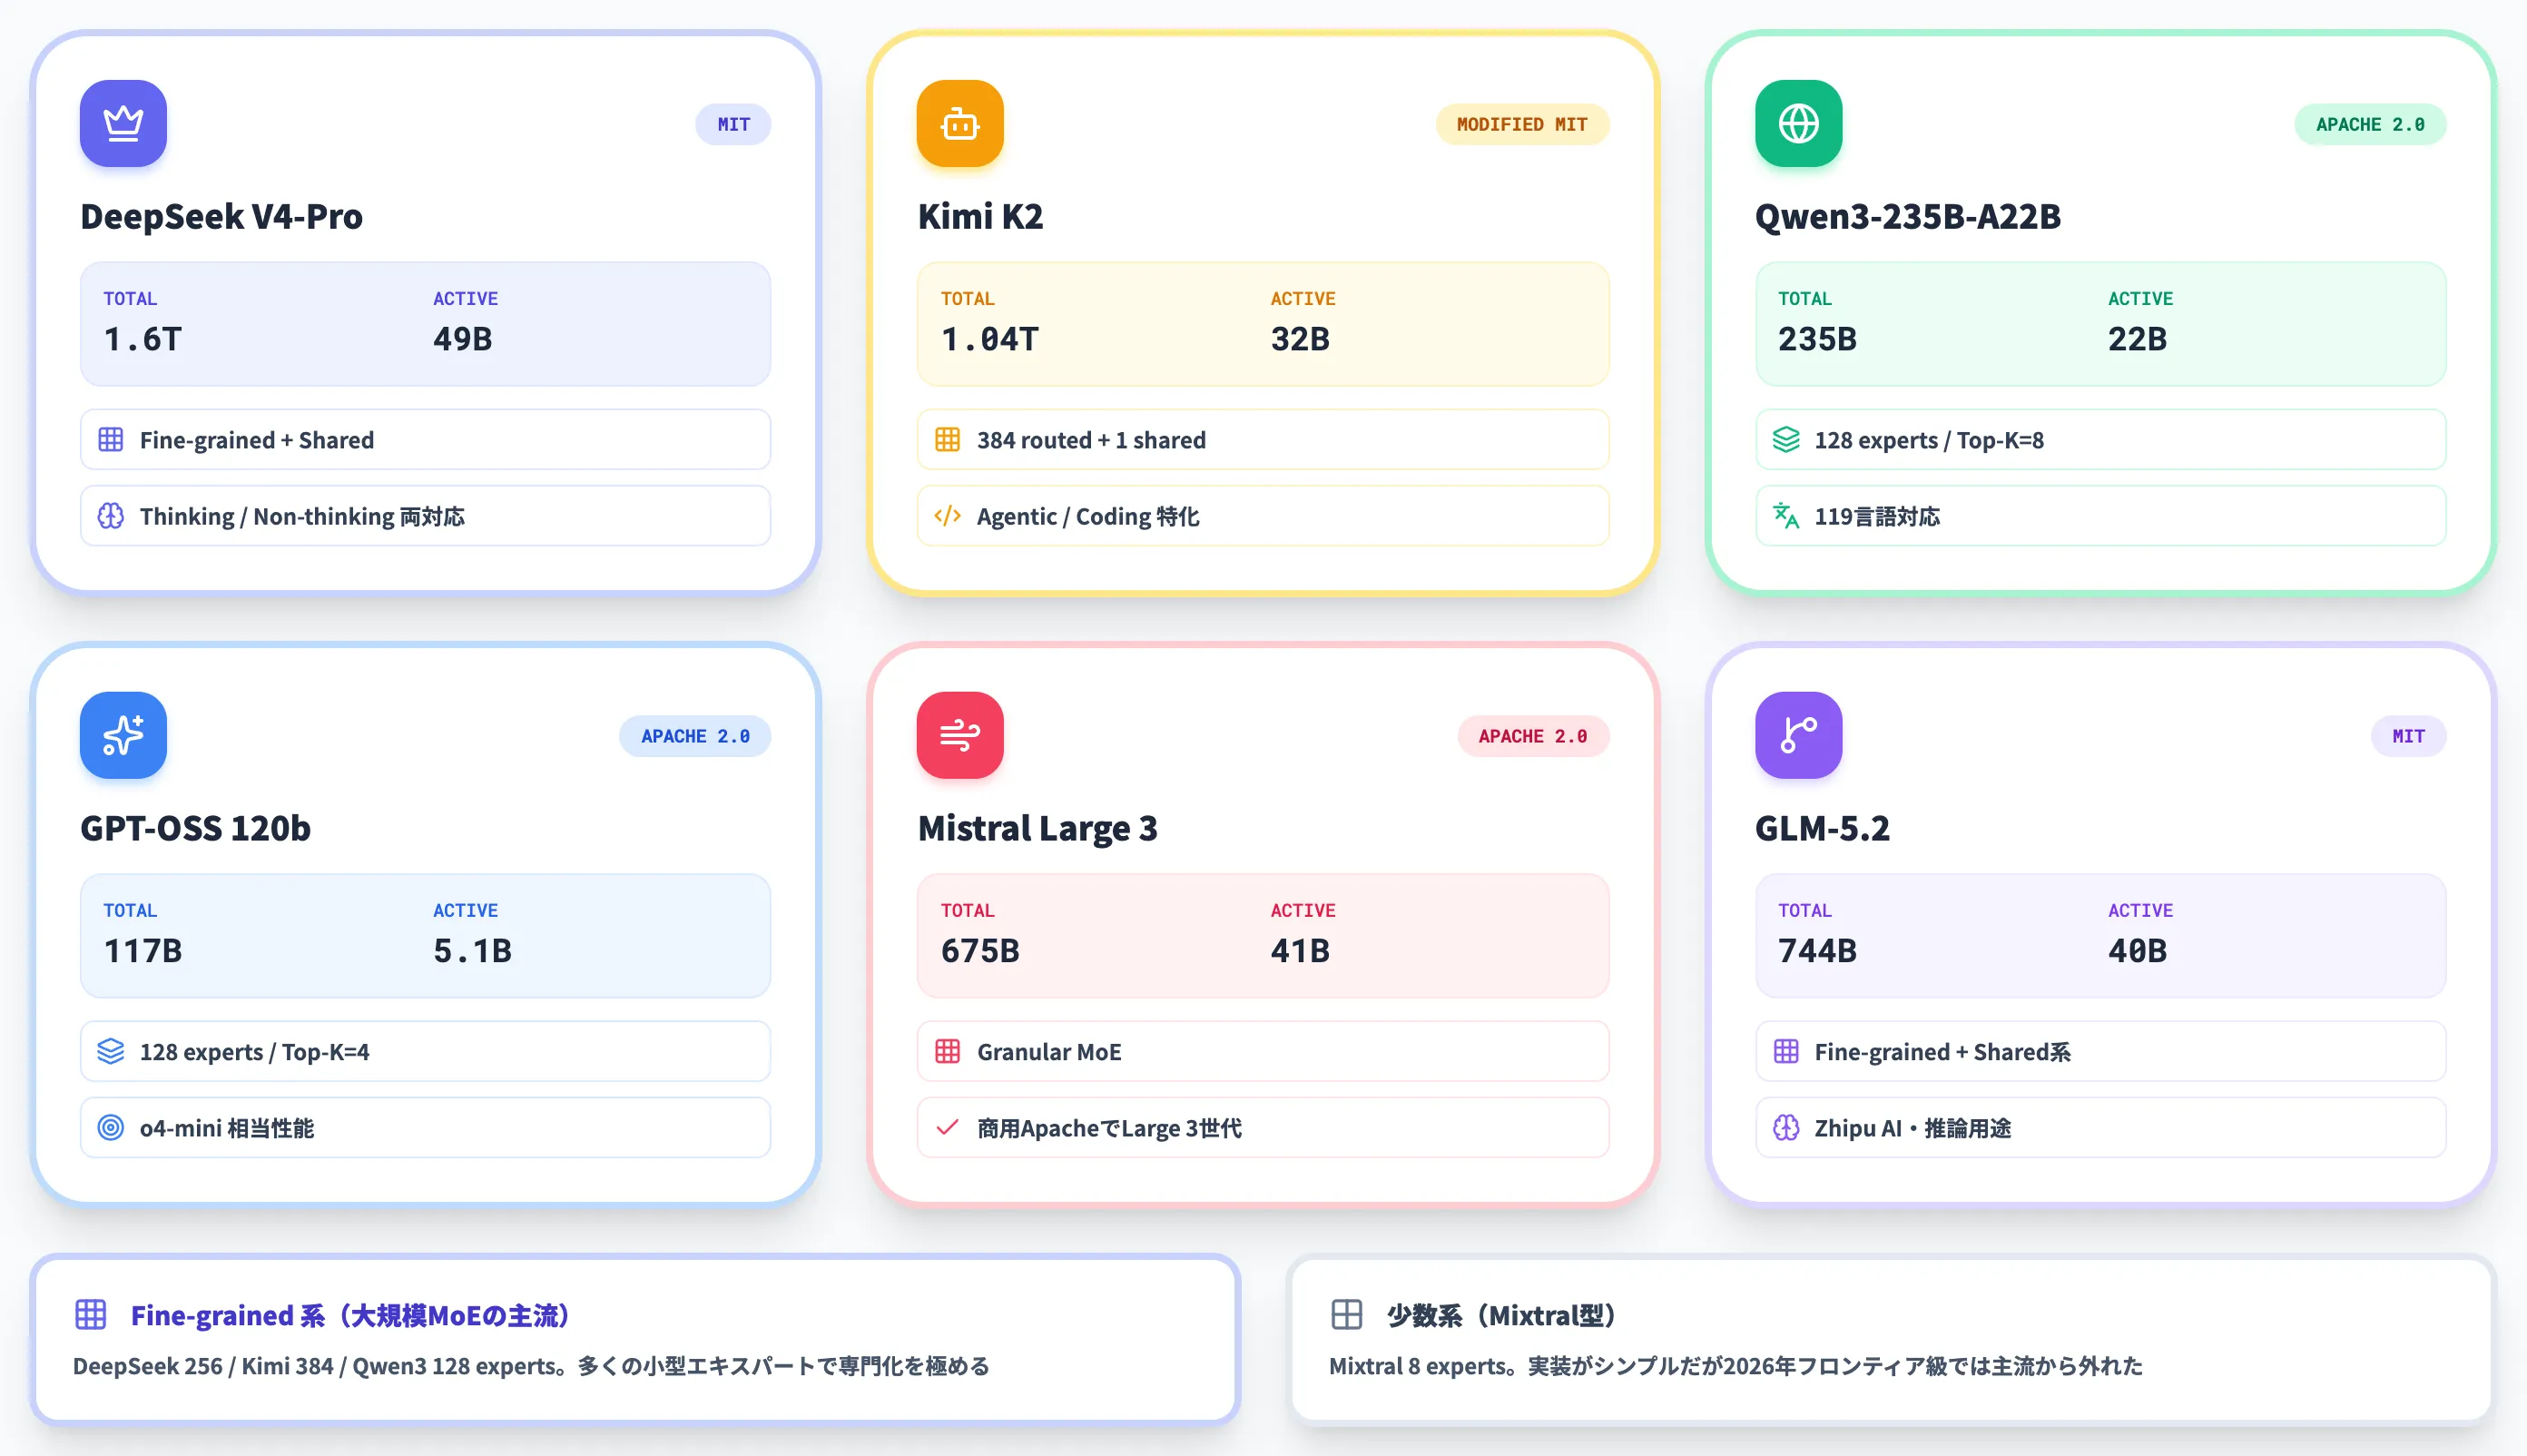This screenshot has height=1456, width=2527.
Task: Click the DeepSeek V4-Pro crown icon
Action: click(x=123, y=123)
